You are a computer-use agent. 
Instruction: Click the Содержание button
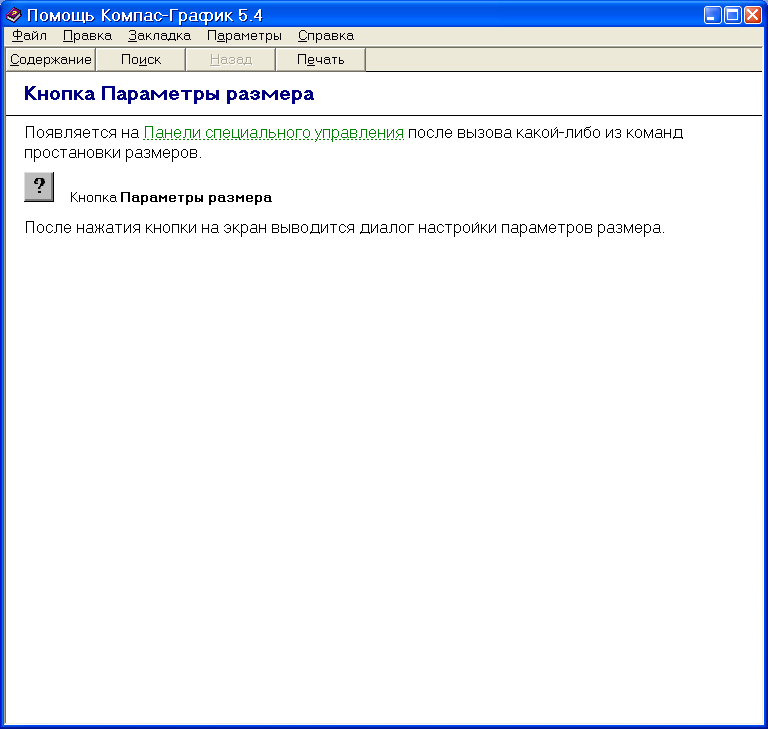(50, 60)
